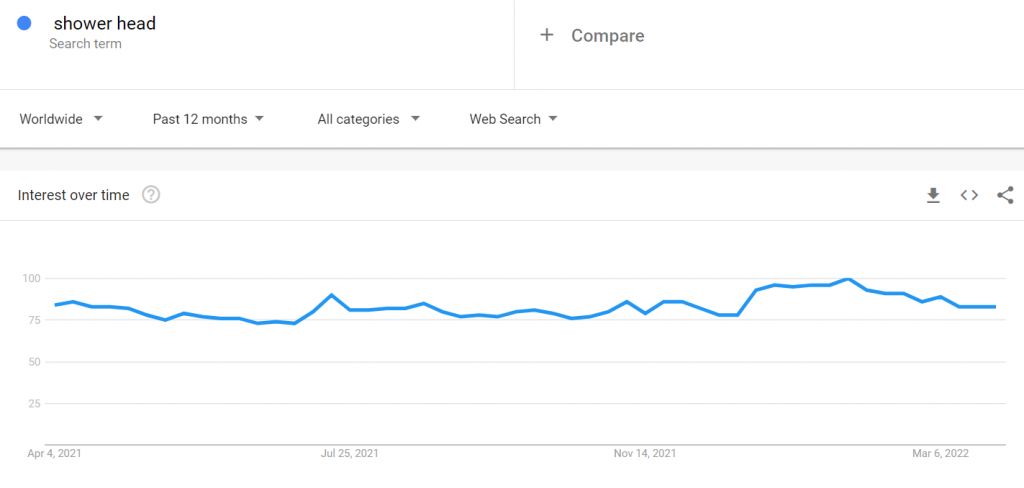The width and height of the screenshot is (1024, 488).
Task: Share the interest over time chart
Action: (x=1005, y=195)
